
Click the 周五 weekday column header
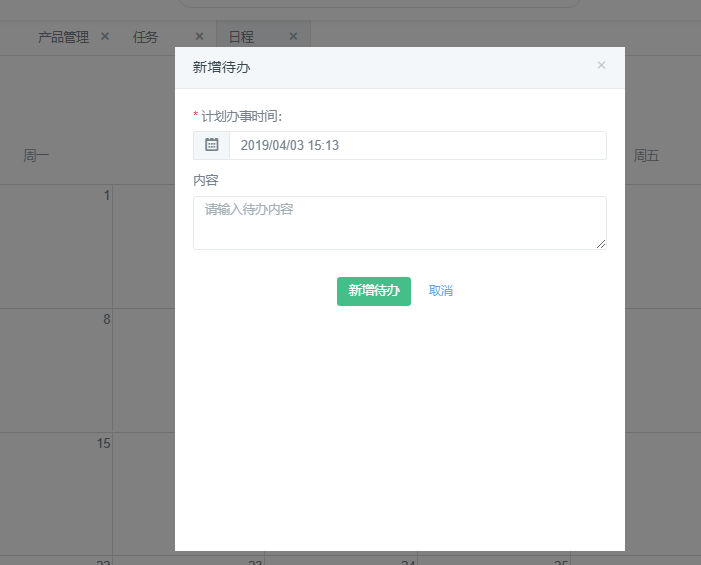click(x=646, y=156)
